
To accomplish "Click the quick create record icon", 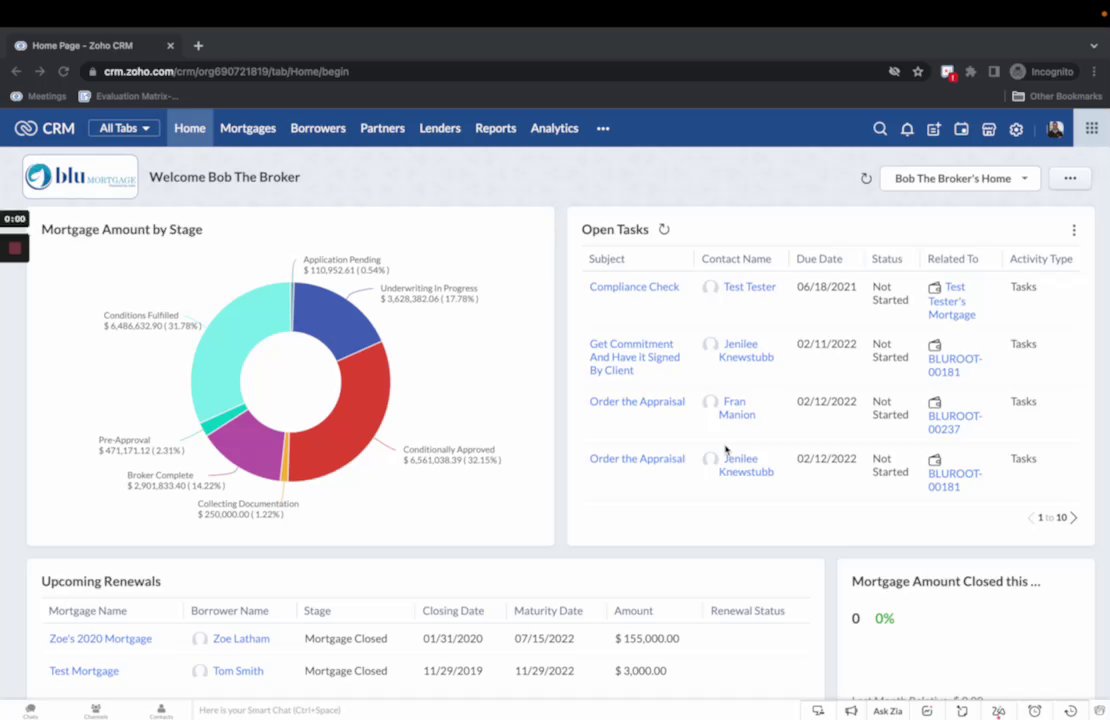I will pos(934,129).
